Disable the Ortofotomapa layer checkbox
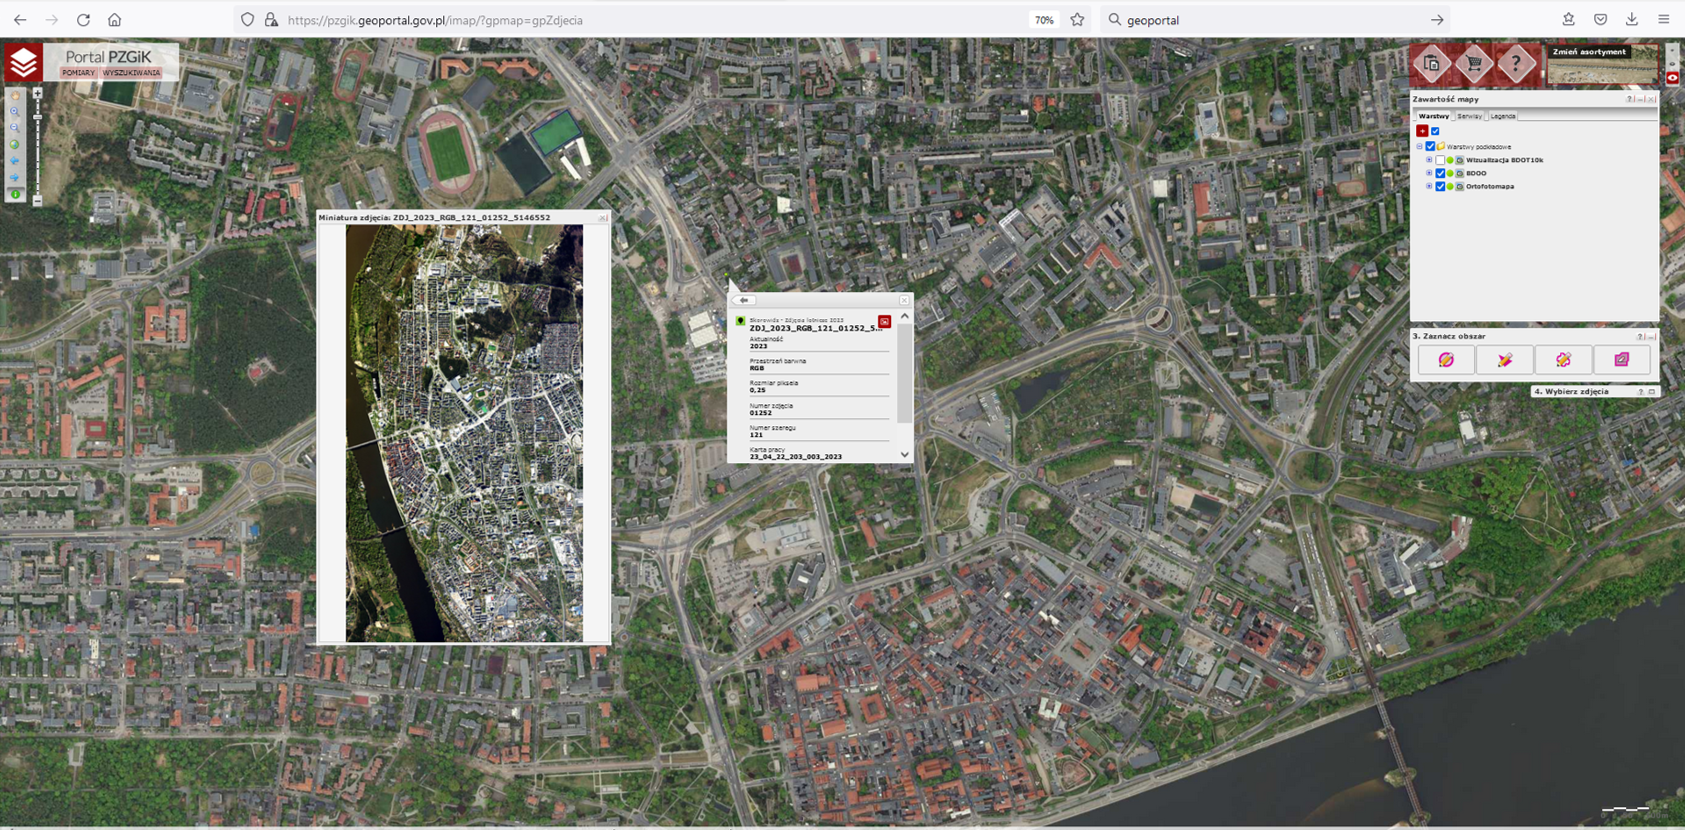Image resolution: width=1685 pixels, height=830 pixels. 1440,187
